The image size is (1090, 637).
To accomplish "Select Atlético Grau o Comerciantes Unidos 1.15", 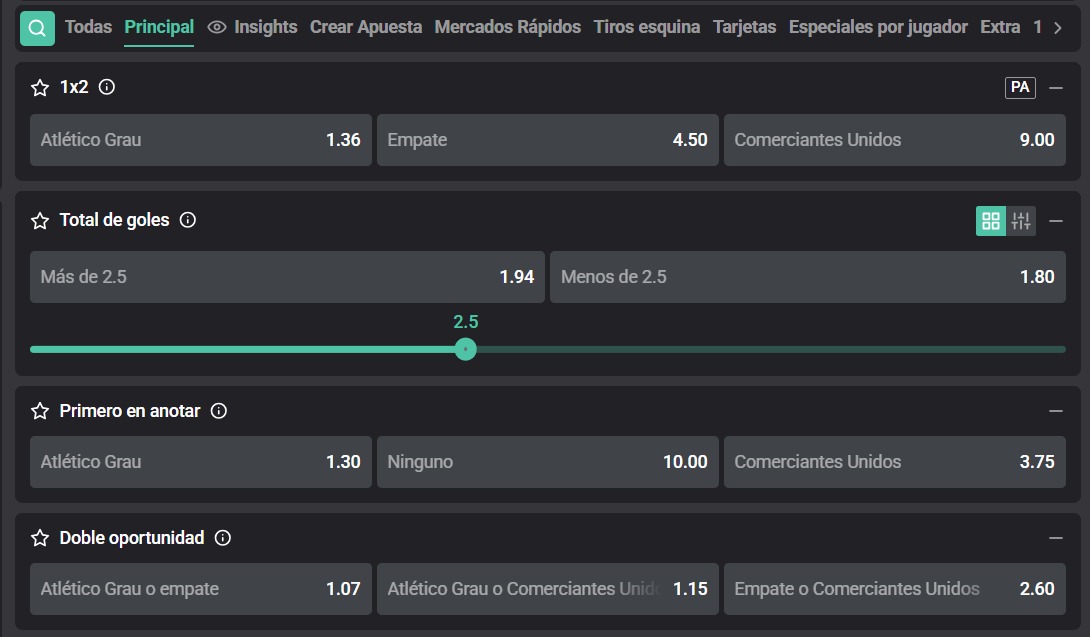I will 548,589.
